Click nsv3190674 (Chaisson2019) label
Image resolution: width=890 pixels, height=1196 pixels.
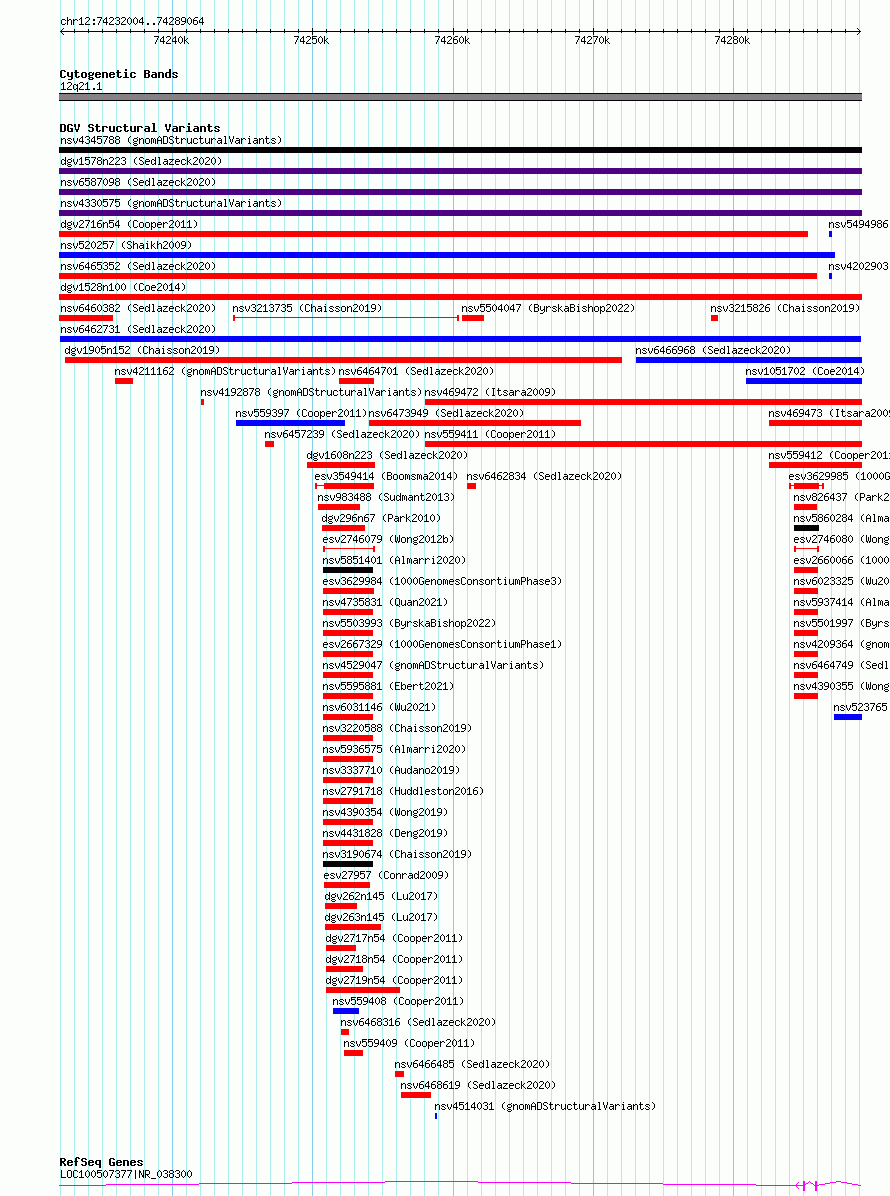397,854
